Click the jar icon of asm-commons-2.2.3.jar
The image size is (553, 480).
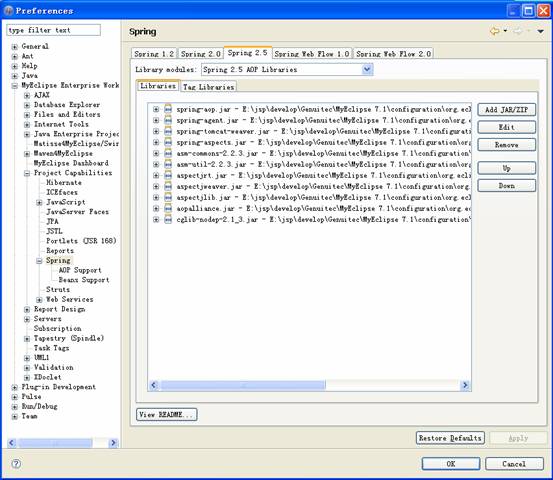pyautogui.click(x=168, y=153)
